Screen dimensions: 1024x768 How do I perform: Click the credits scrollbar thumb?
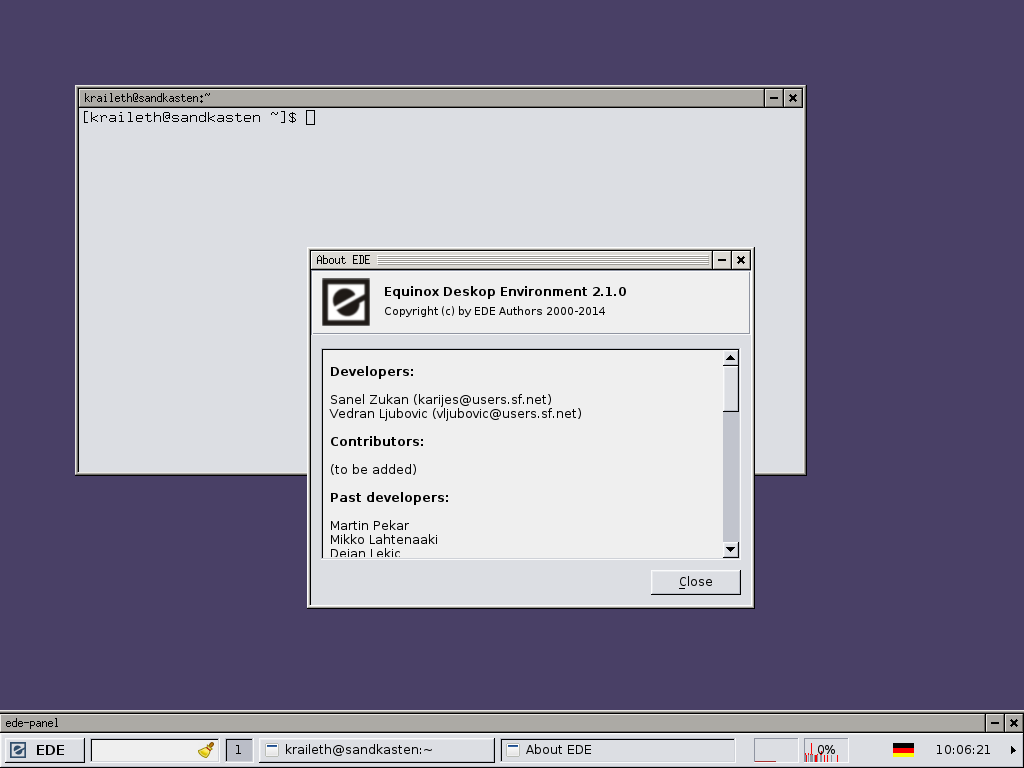(x=730, y=388)
